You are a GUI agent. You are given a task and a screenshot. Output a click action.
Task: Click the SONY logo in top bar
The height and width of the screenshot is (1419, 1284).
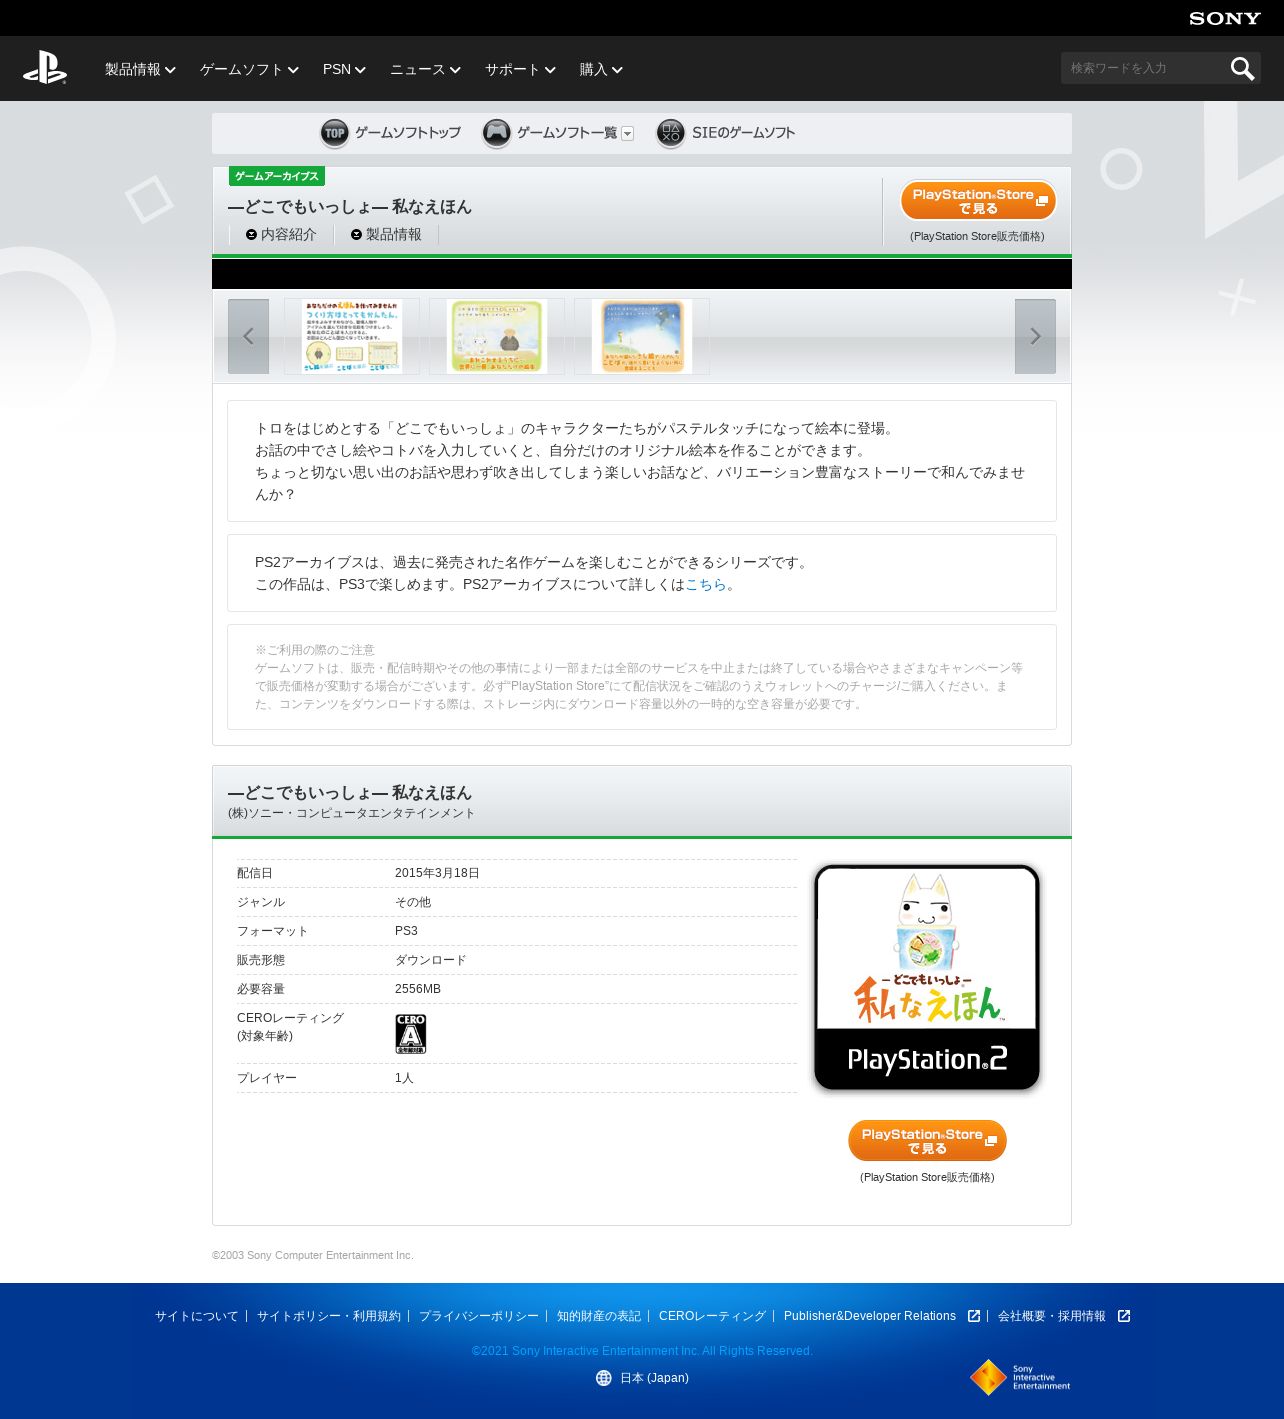coord(1225,18)
